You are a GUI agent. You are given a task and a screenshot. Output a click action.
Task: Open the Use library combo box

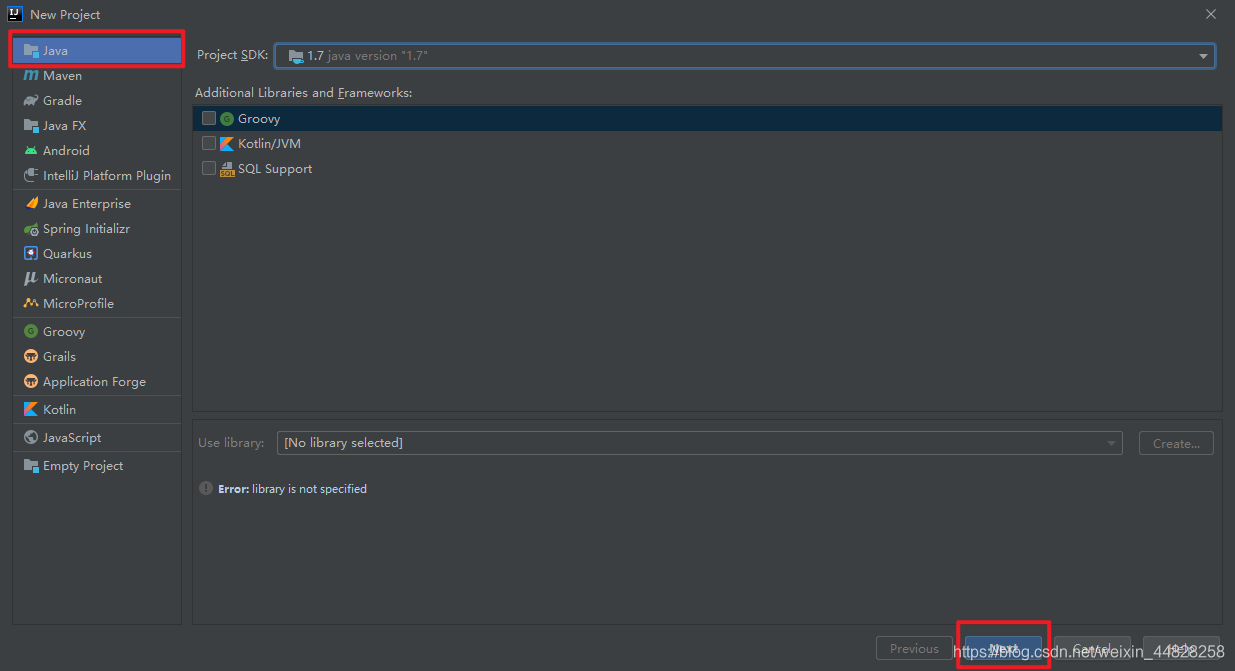tap(699, 443)
